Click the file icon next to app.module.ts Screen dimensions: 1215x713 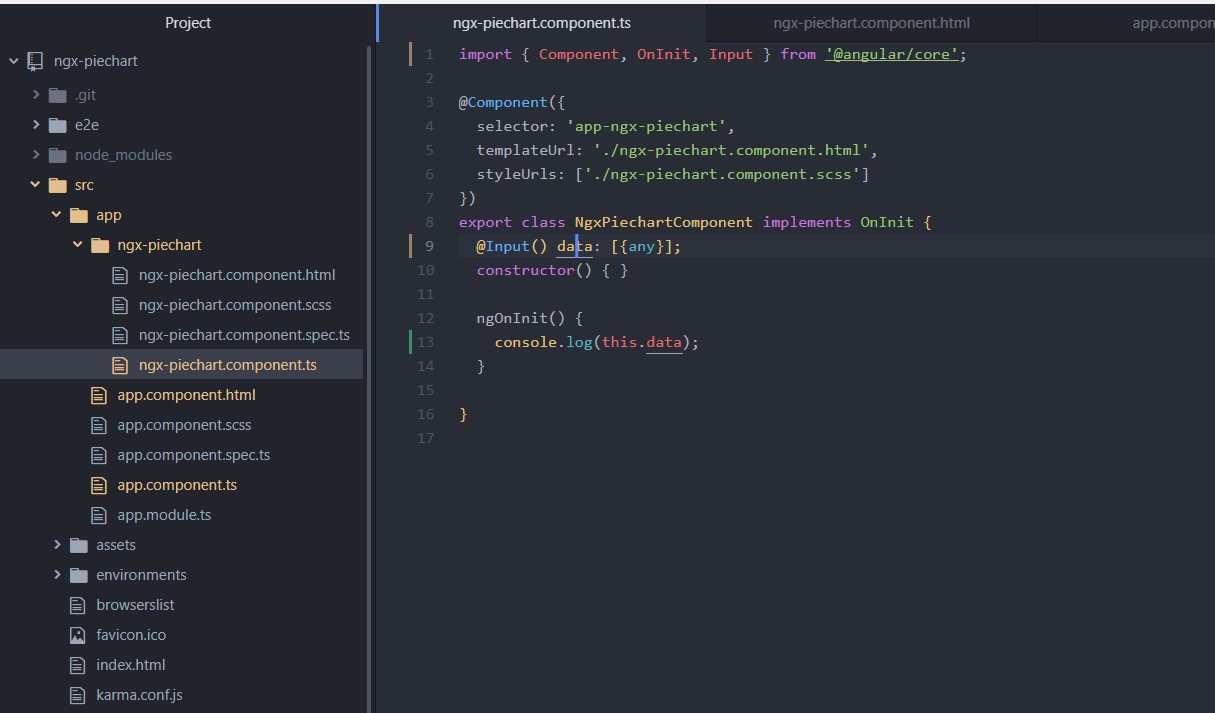coord(99,514)
